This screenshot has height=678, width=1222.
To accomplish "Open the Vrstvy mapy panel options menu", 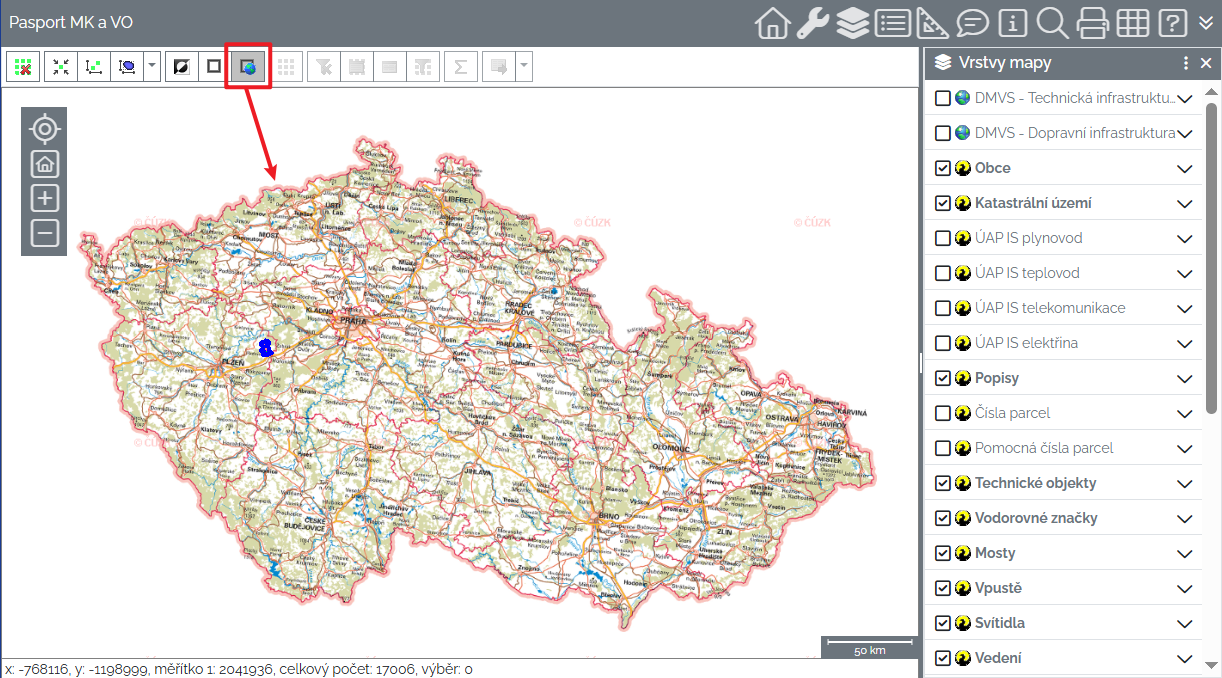I will click(x=1186, y=63).
